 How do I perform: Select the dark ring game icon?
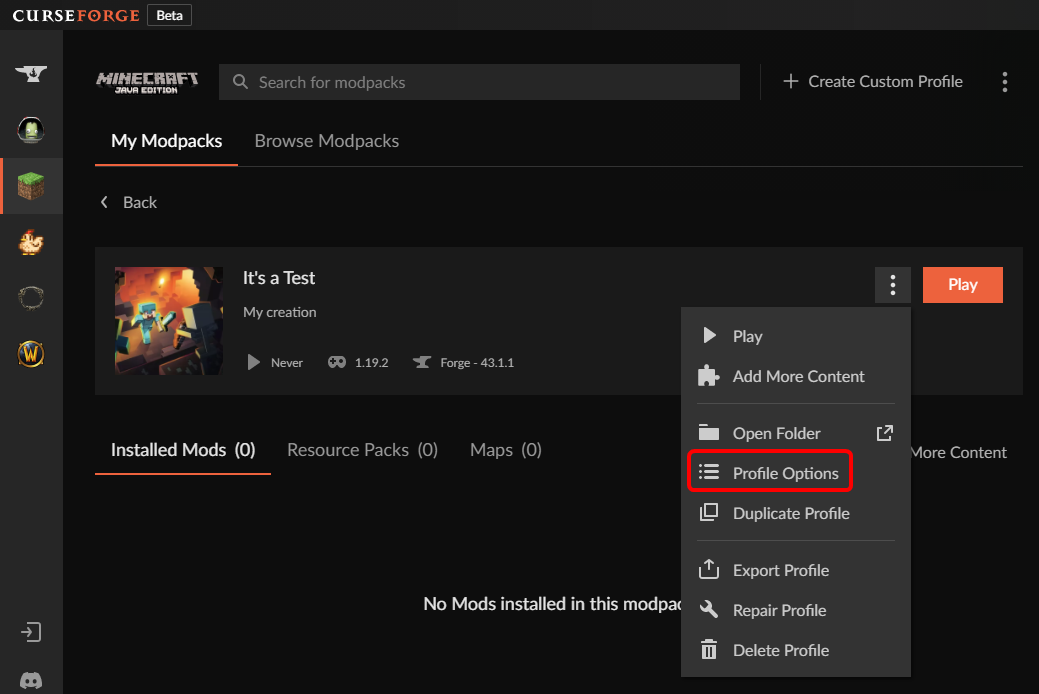tap(31, 298)
